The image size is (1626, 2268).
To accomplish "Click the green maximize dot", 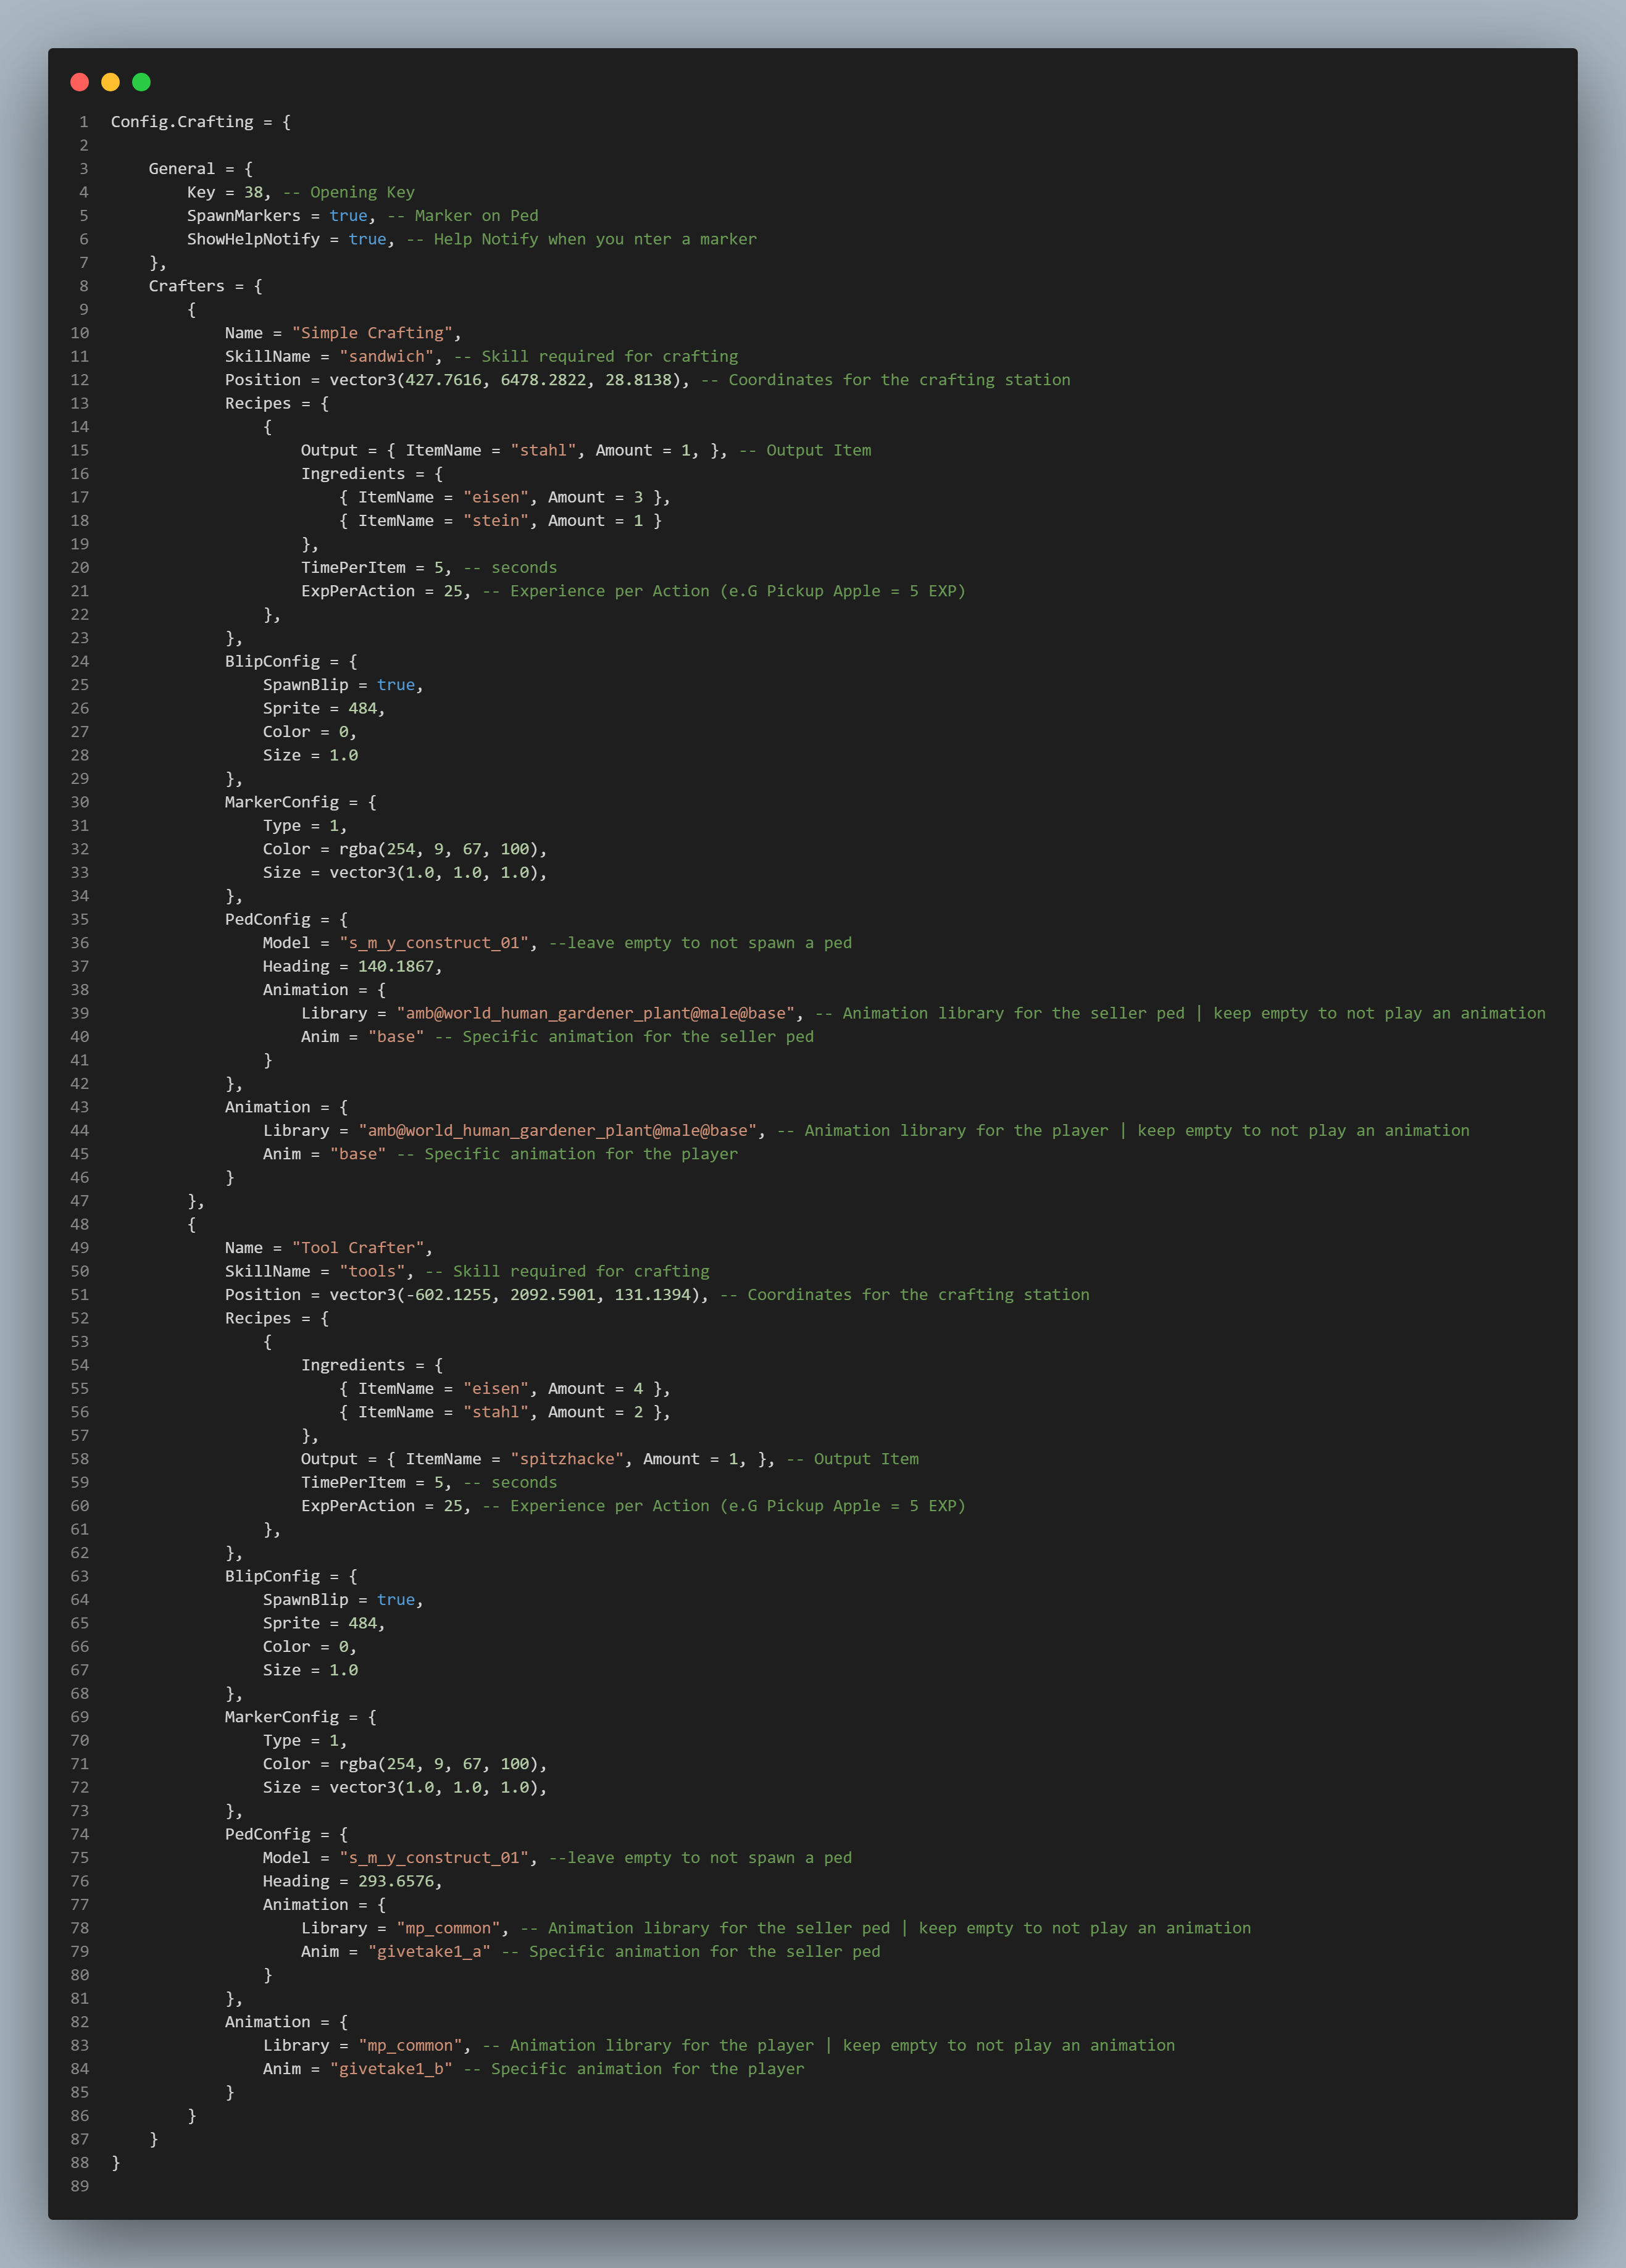I will point(141,82).
